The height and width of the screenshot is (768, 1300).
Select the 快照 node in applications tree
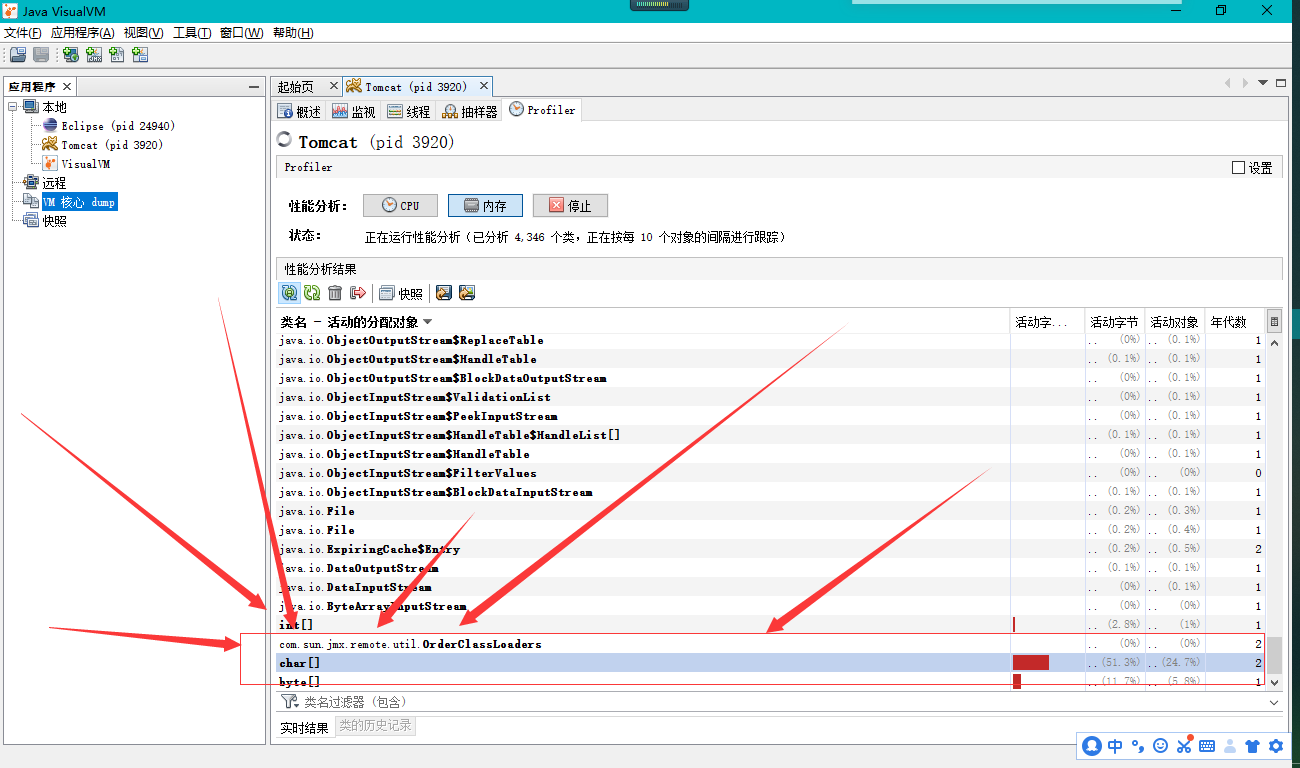(54, 221)
